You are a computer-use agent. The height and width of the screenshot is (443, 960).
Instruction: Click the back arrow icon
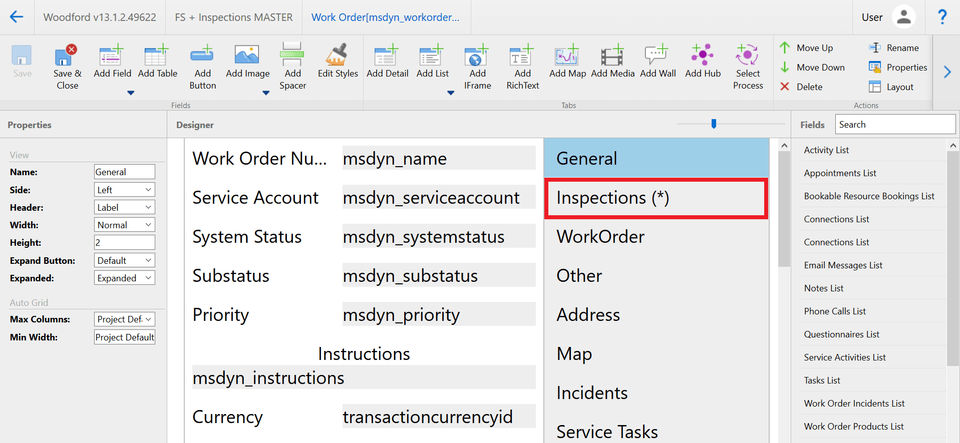[17, 17]
